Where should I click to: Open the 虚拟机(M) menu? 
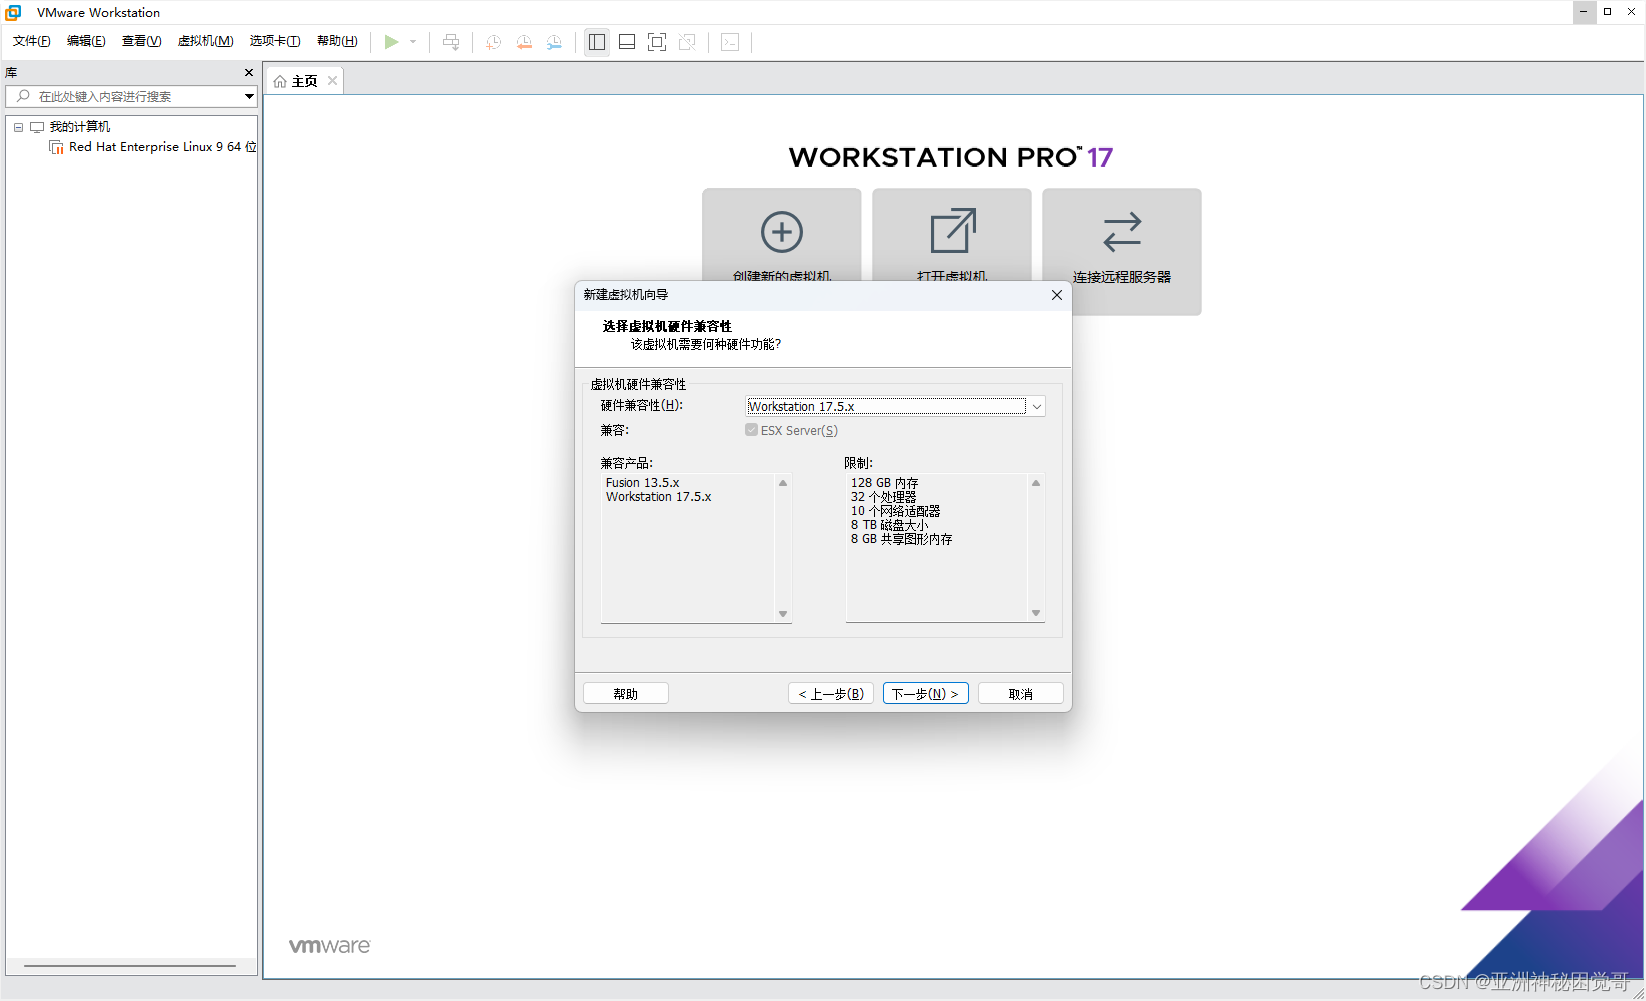pyautogui.click(x=205, y=41)
